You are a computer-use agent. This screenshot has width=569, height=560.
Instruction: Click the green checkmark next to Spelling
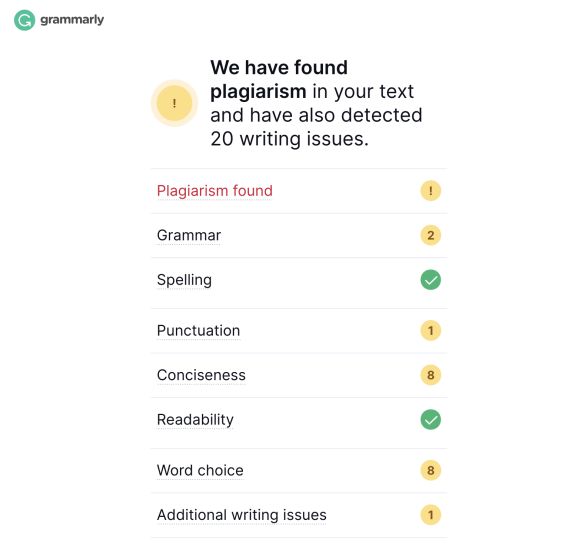pyautogui.click(x=430, y=280)
